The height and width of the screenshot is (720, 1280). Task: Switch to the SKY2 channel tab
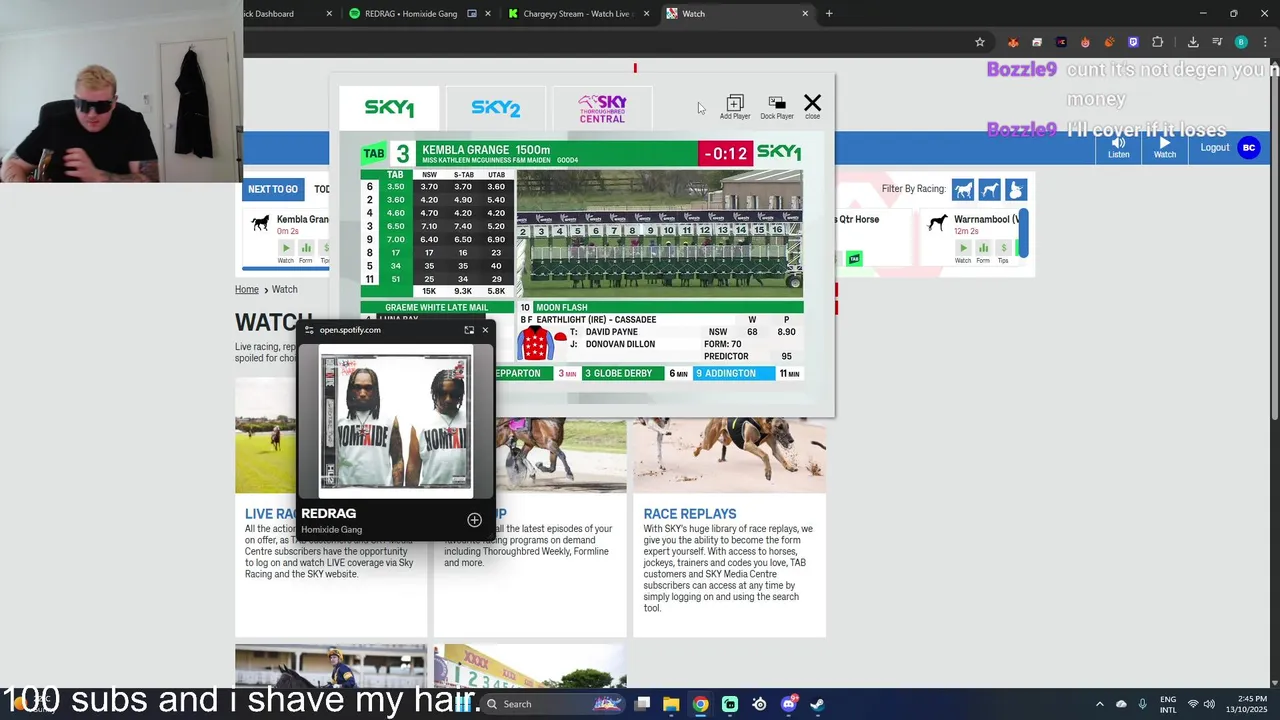click(496, 108)
